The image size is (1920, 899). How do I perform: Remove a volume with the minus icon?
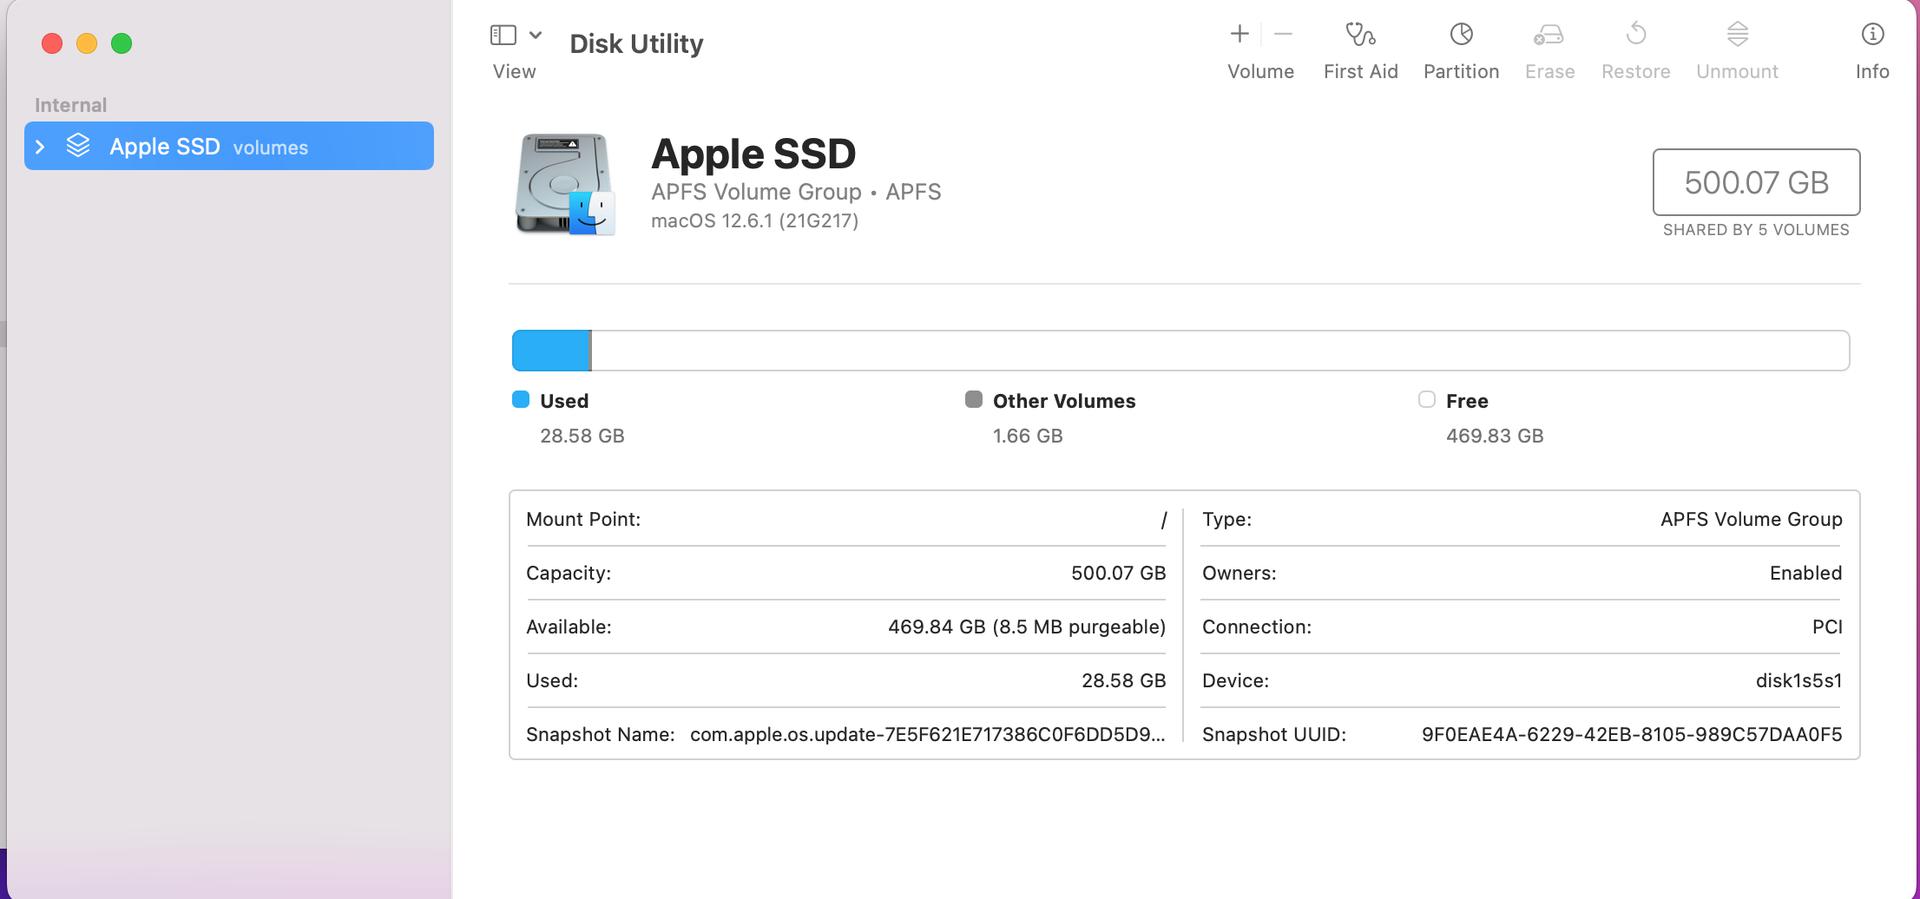pyautogui.click(x=1283, y=34)
